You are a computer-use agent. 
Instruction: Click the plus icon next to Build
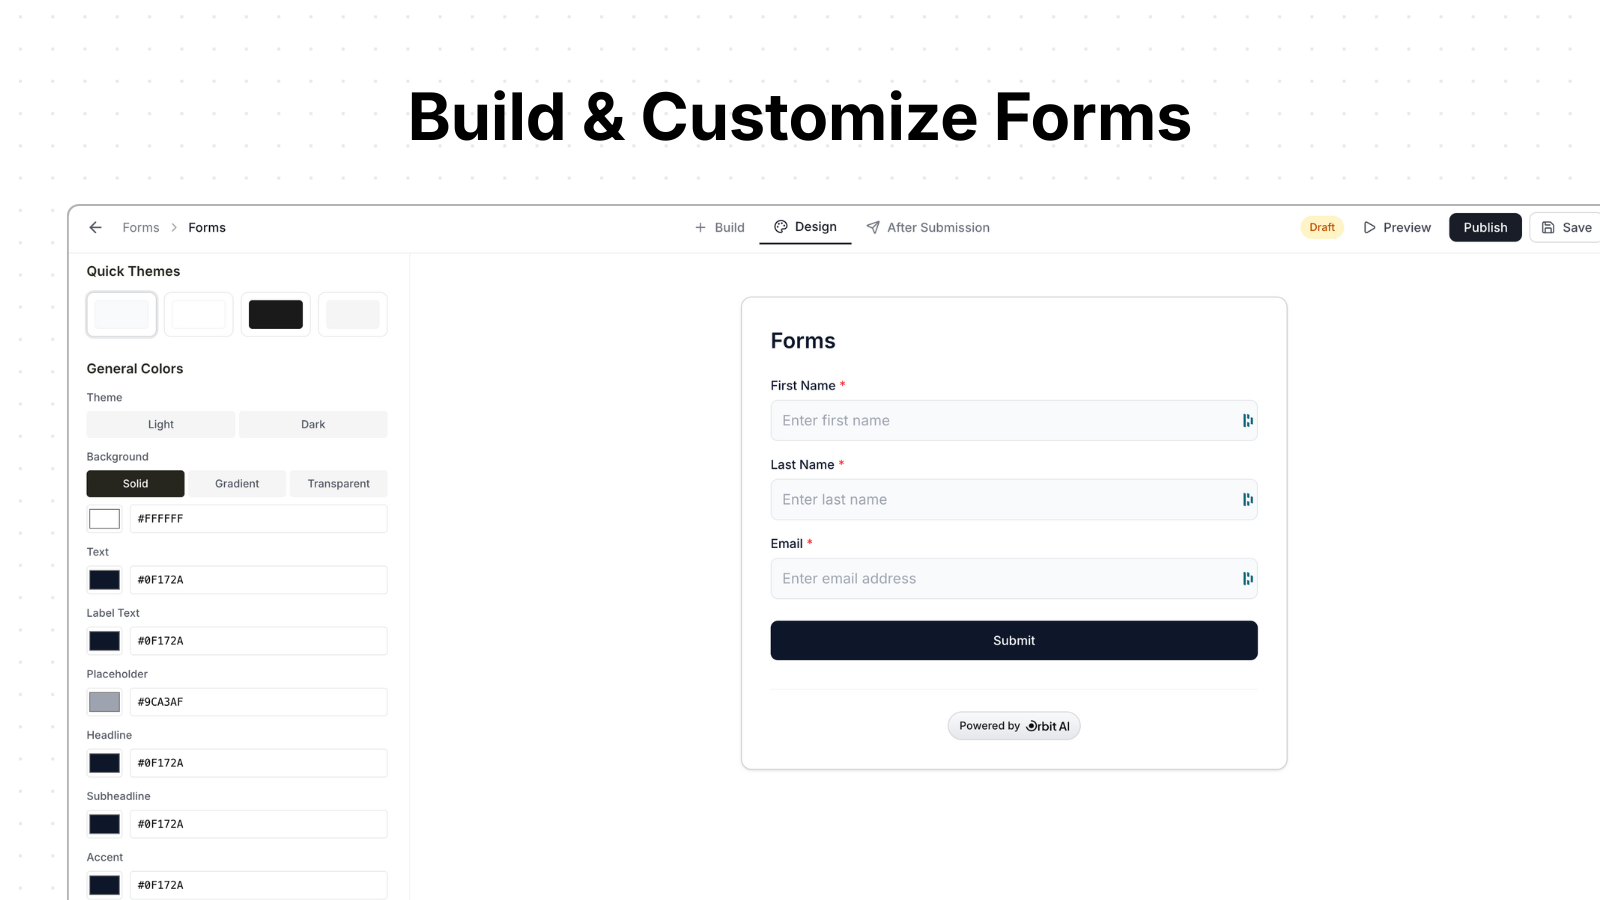click(x=699, y=227)
